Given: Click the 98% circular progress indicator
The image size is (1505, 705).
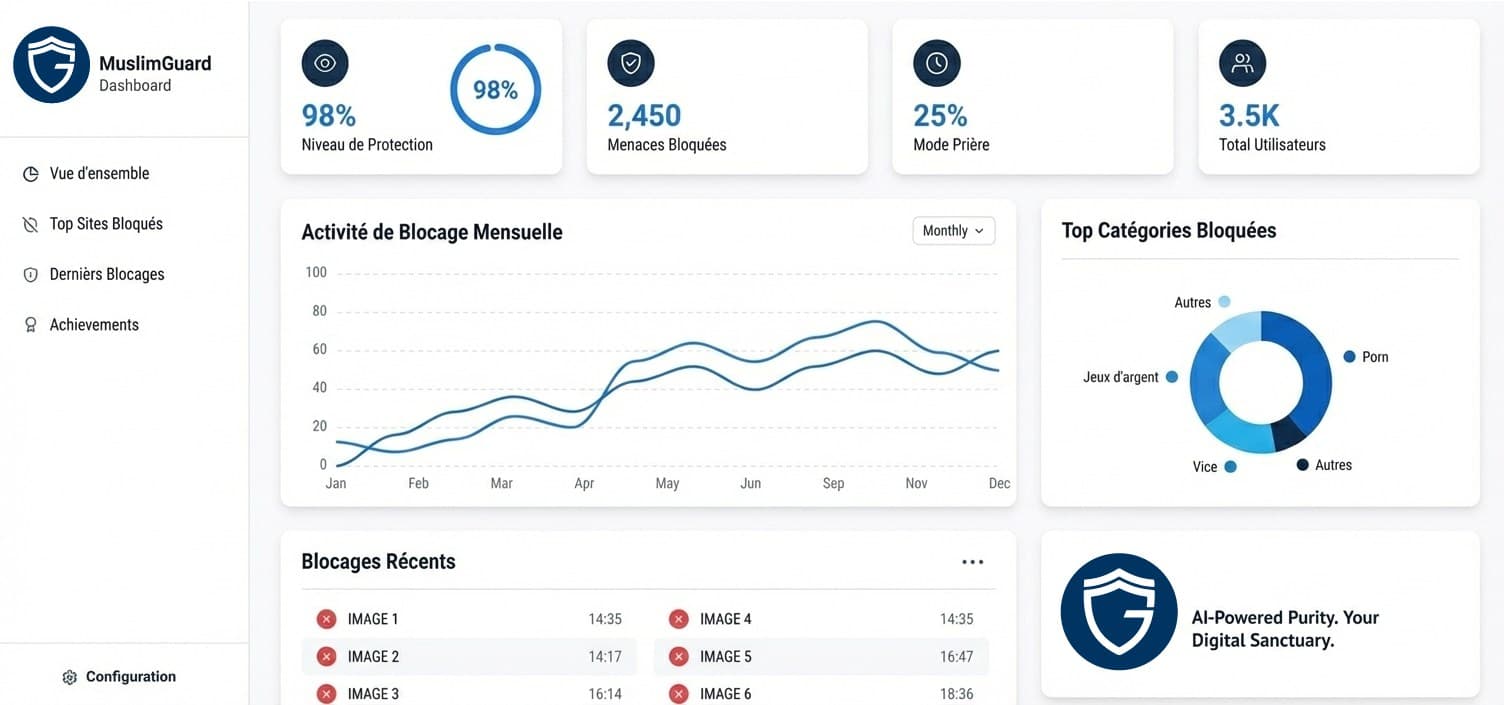Looking at the screenshot, I should click(495, 89).
